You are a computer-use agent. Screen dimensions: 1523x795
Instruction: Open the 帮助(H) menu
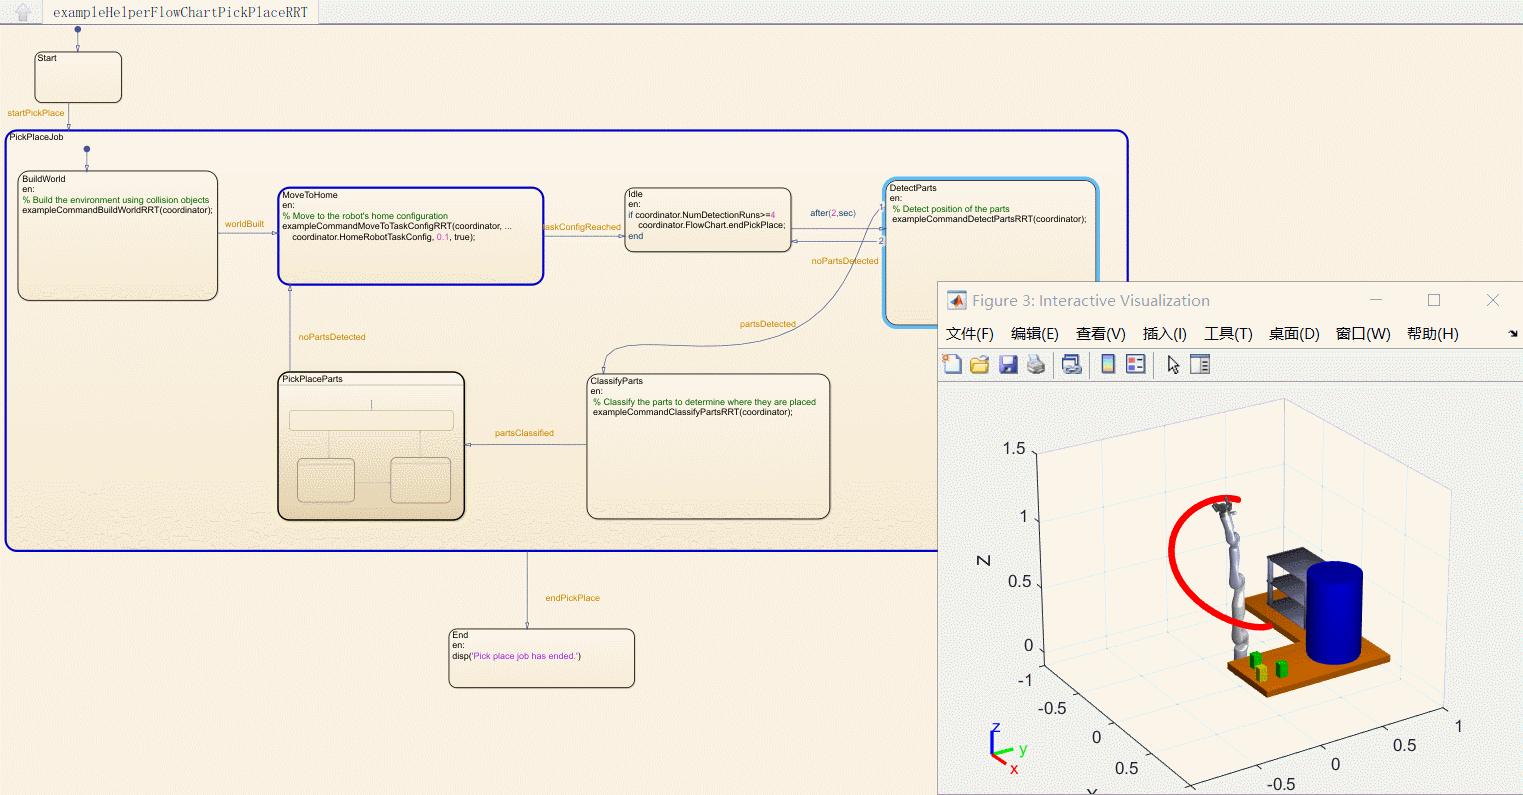click(1433, 333)
